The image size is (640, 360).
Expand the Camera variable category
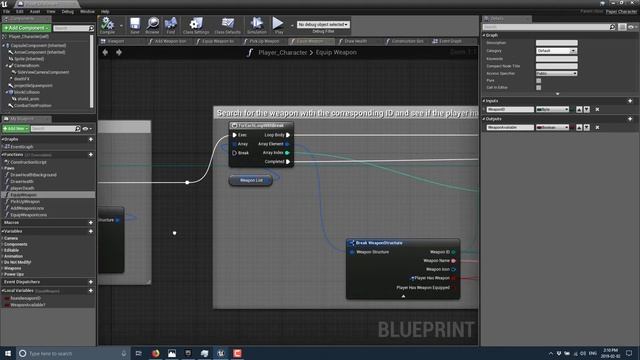[x=11, y=238]
